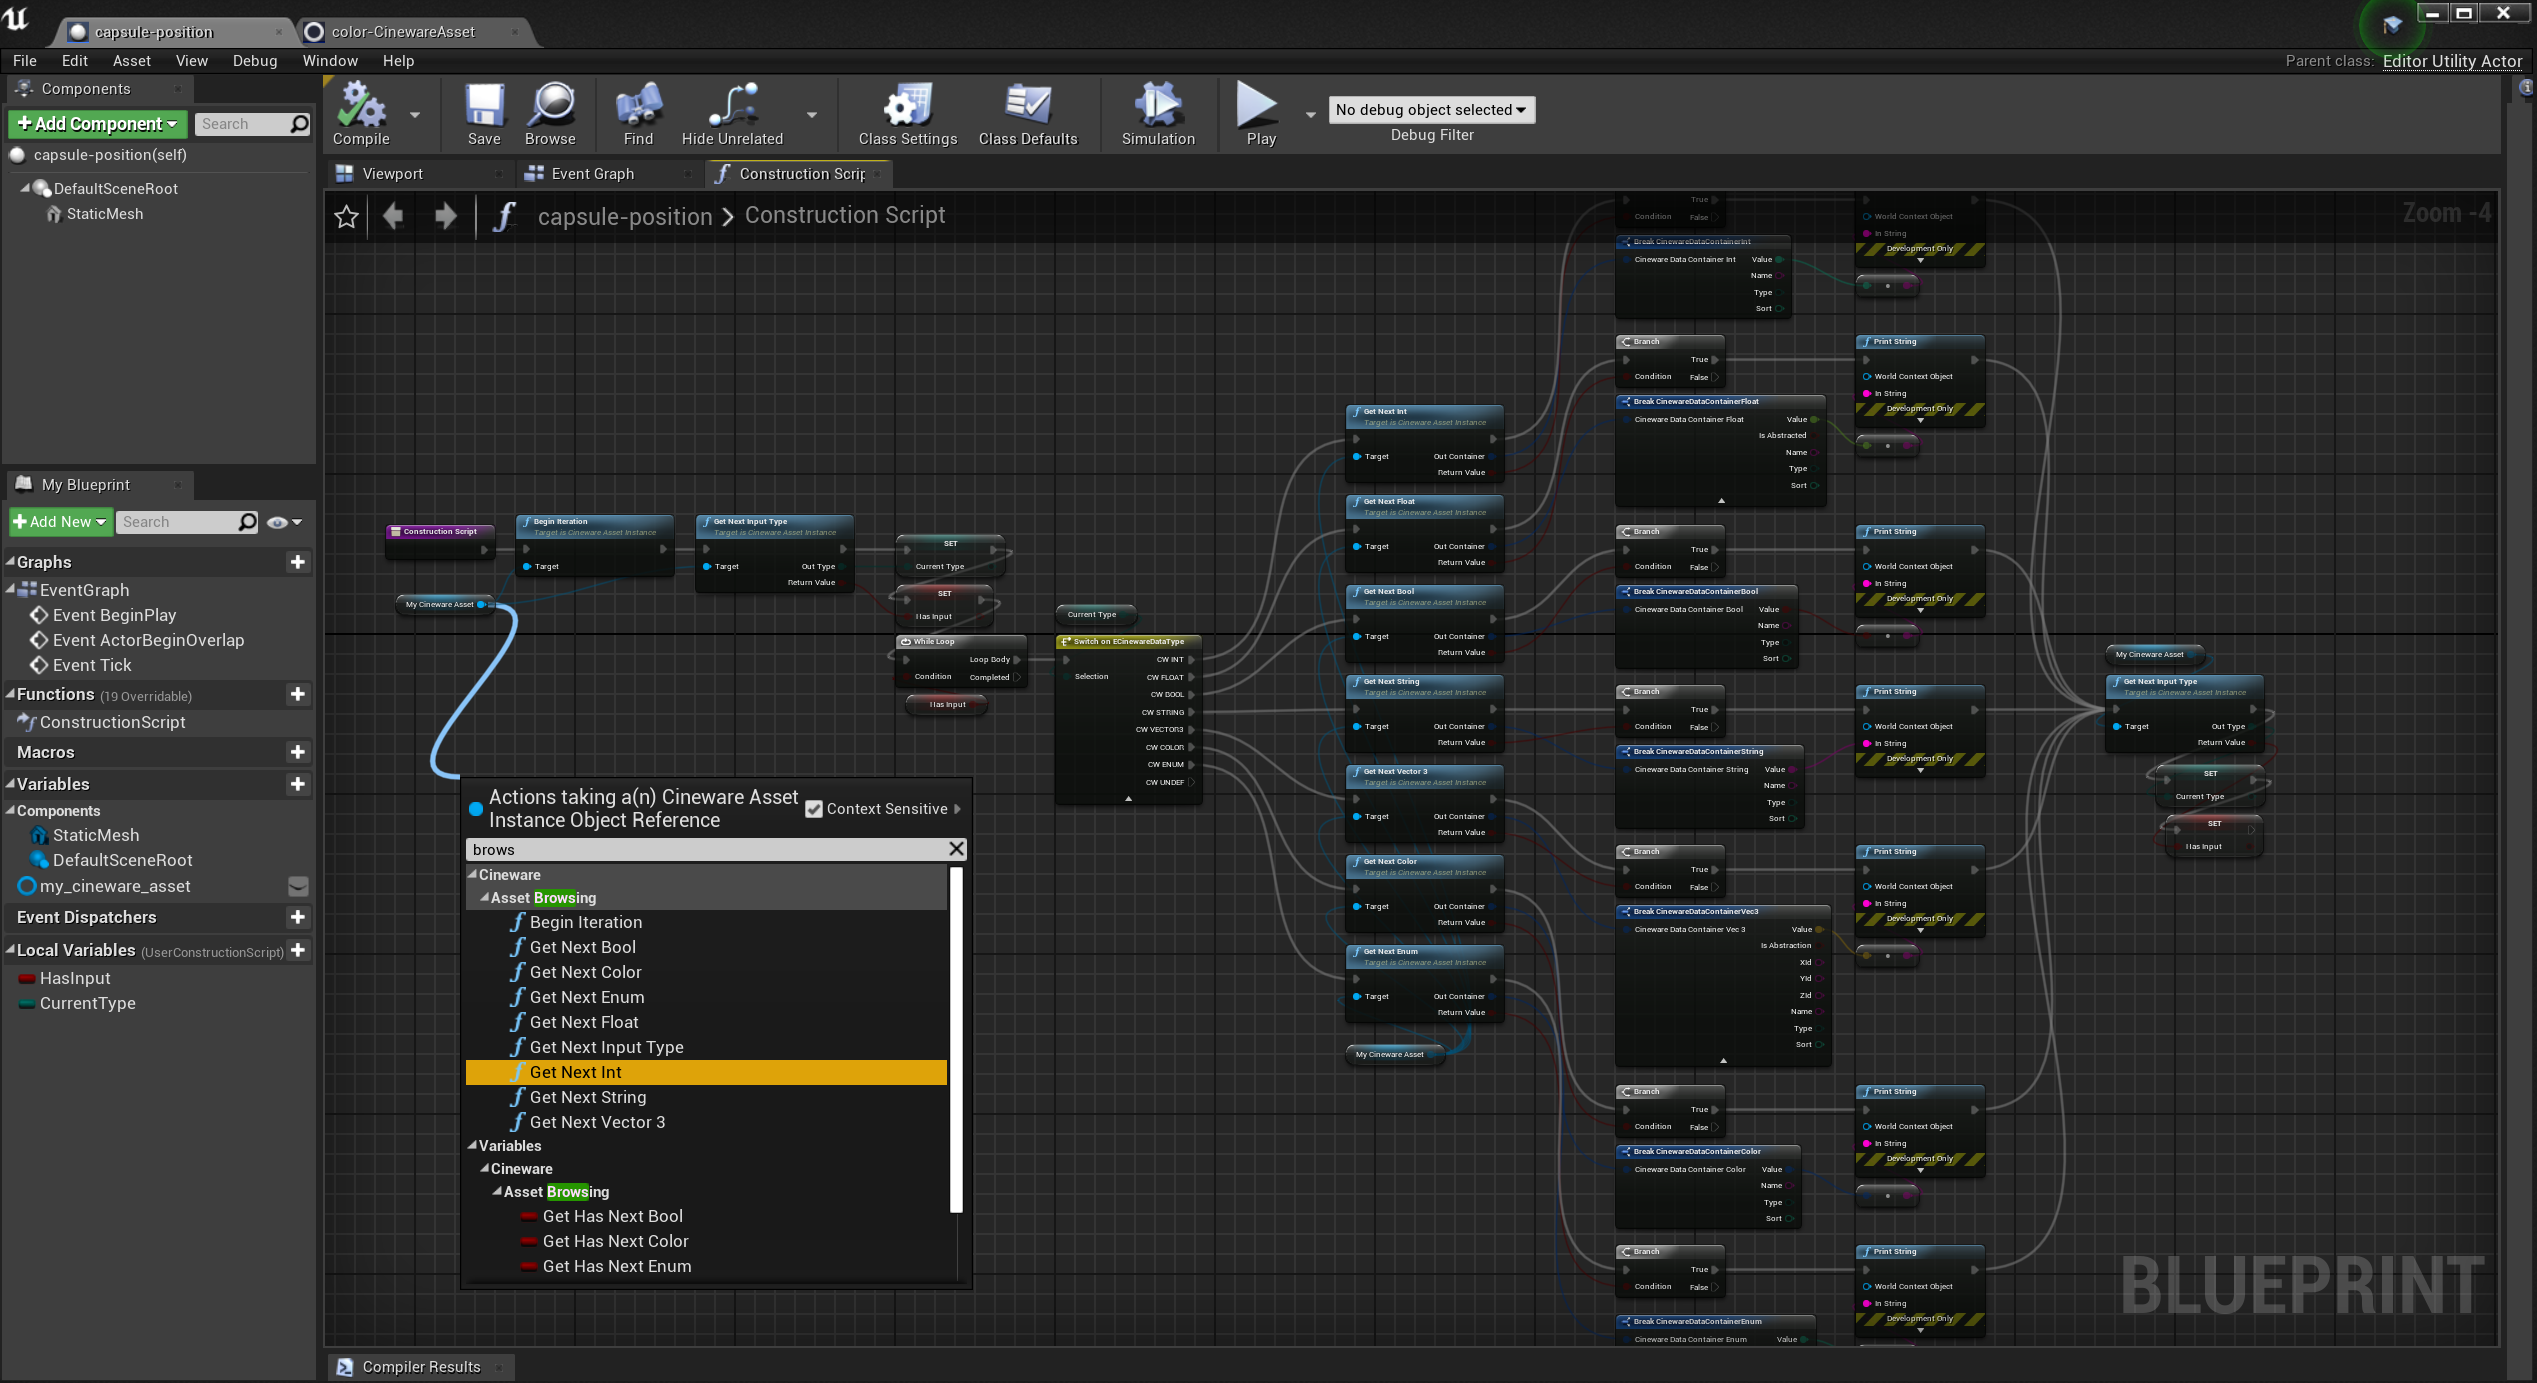The height and width of the screenshot is (1383, 2537).
Task: Click the Components search magnifier icon
Action: (x=299, y=124)
